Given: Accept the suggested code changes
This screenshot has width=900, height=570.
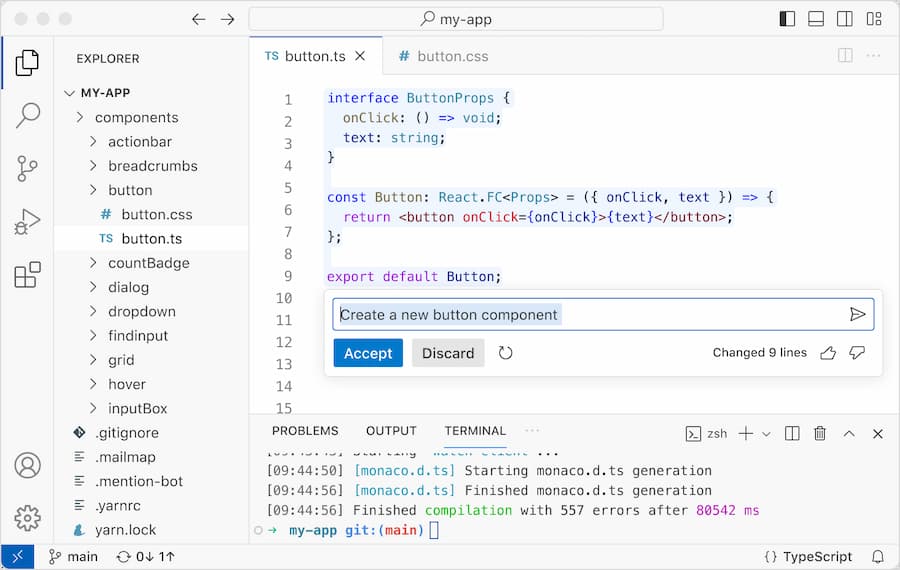Looking at the screenshot, I should [368, 353].
